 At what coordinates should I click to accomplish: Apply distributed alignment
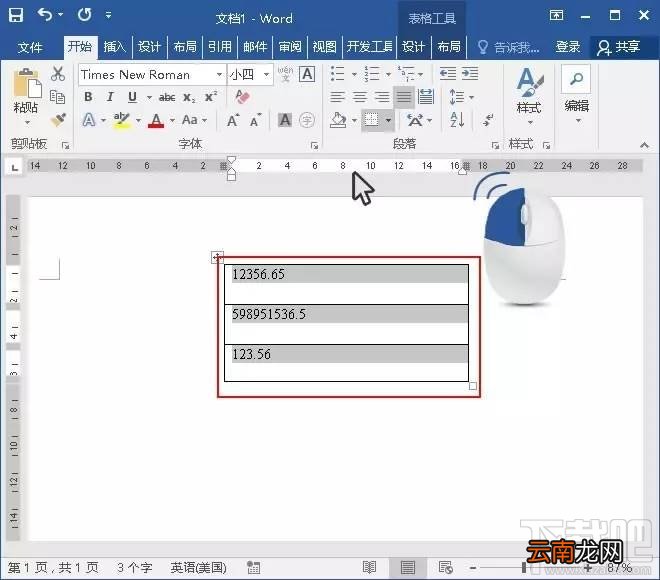(426, 97)
